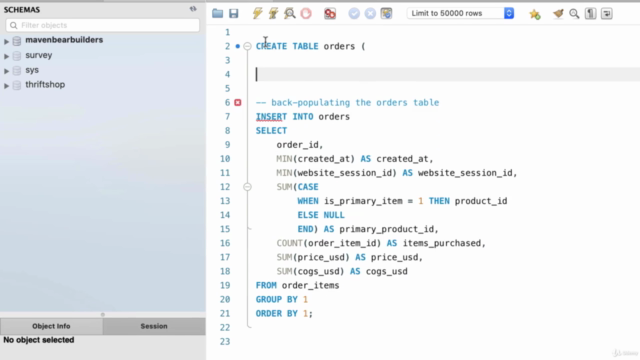The image size is (640, 360).
Task: Expand the mavenbearbuilders schema
Action: click(7, 41)
